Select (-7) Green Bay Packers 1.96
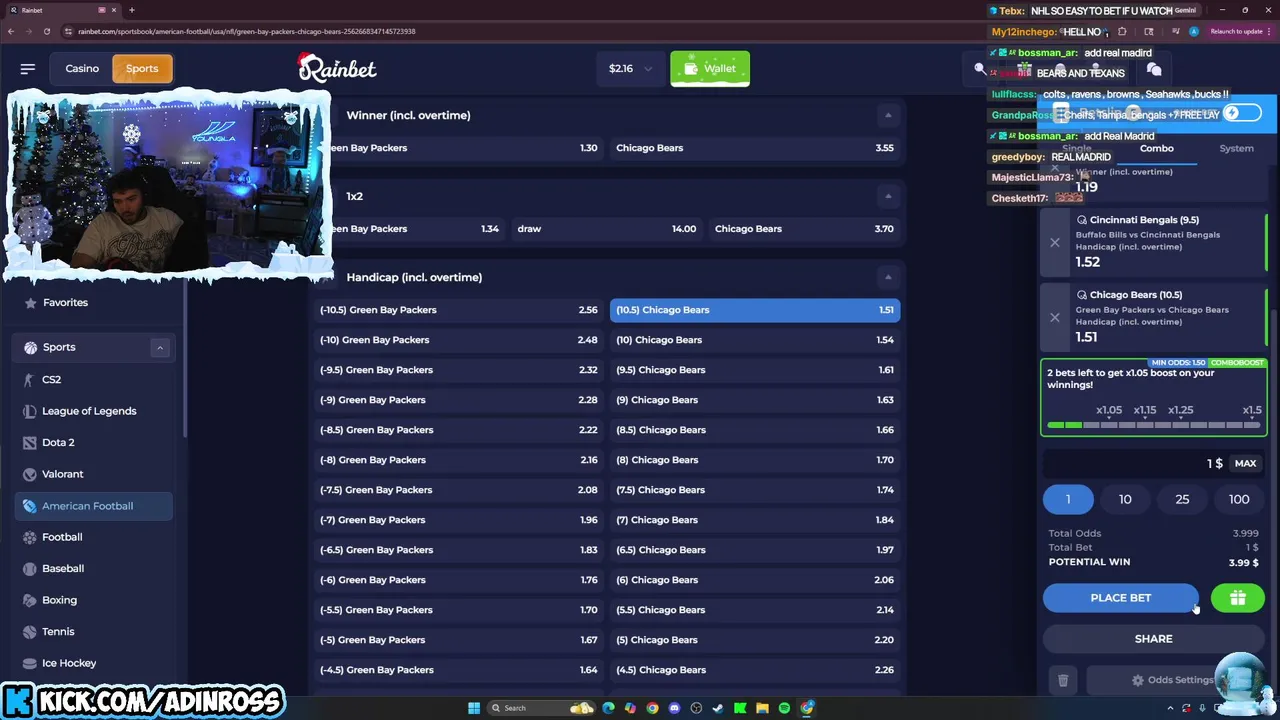This screenshot has width=1280, height=720. (459, 520)
